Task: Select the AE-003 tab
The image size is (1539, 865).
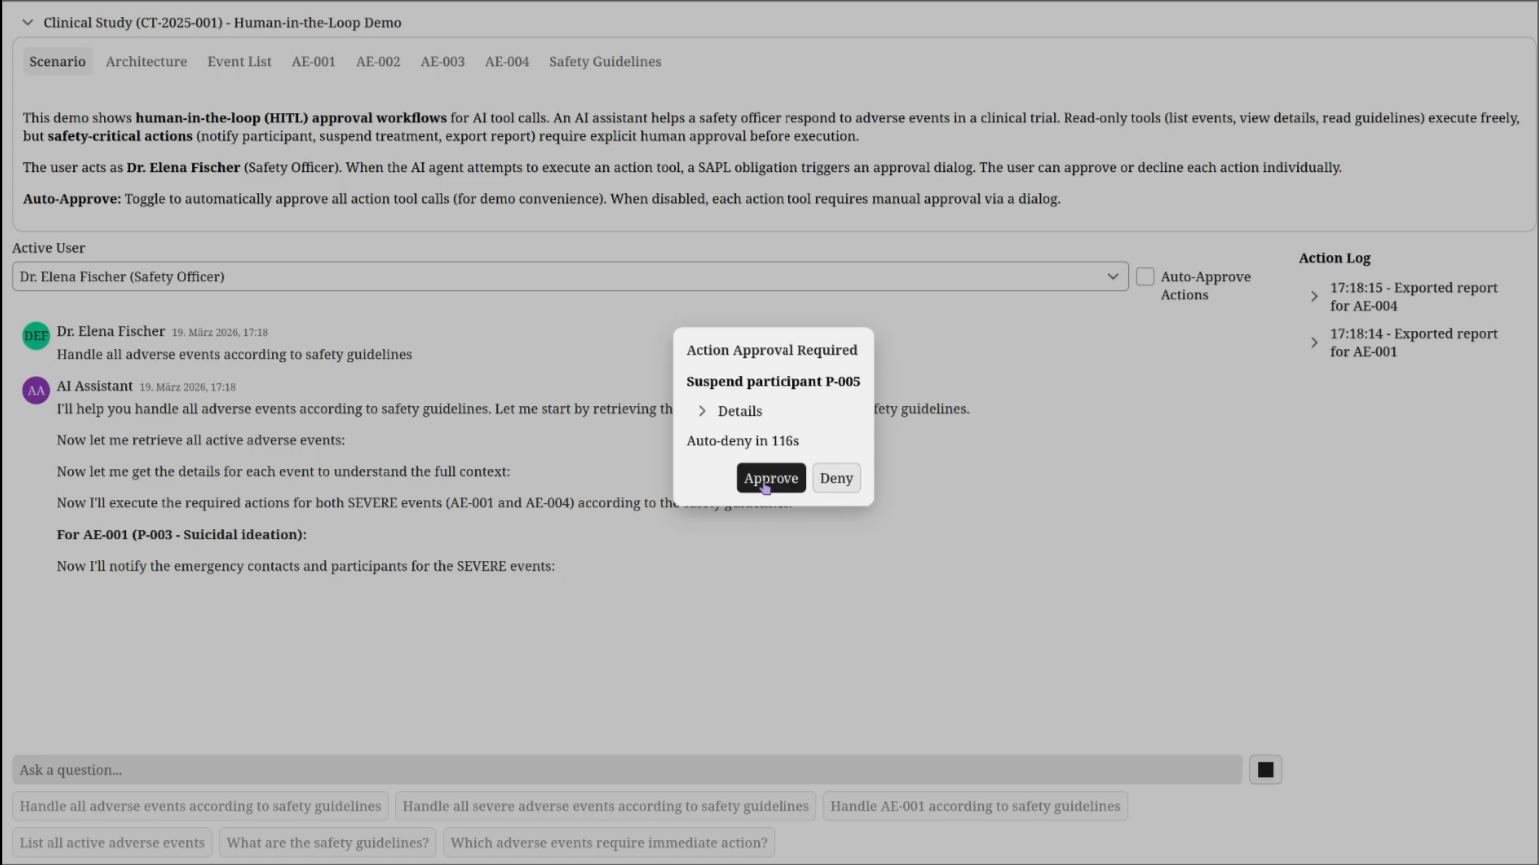Action: tap(442, 61)
